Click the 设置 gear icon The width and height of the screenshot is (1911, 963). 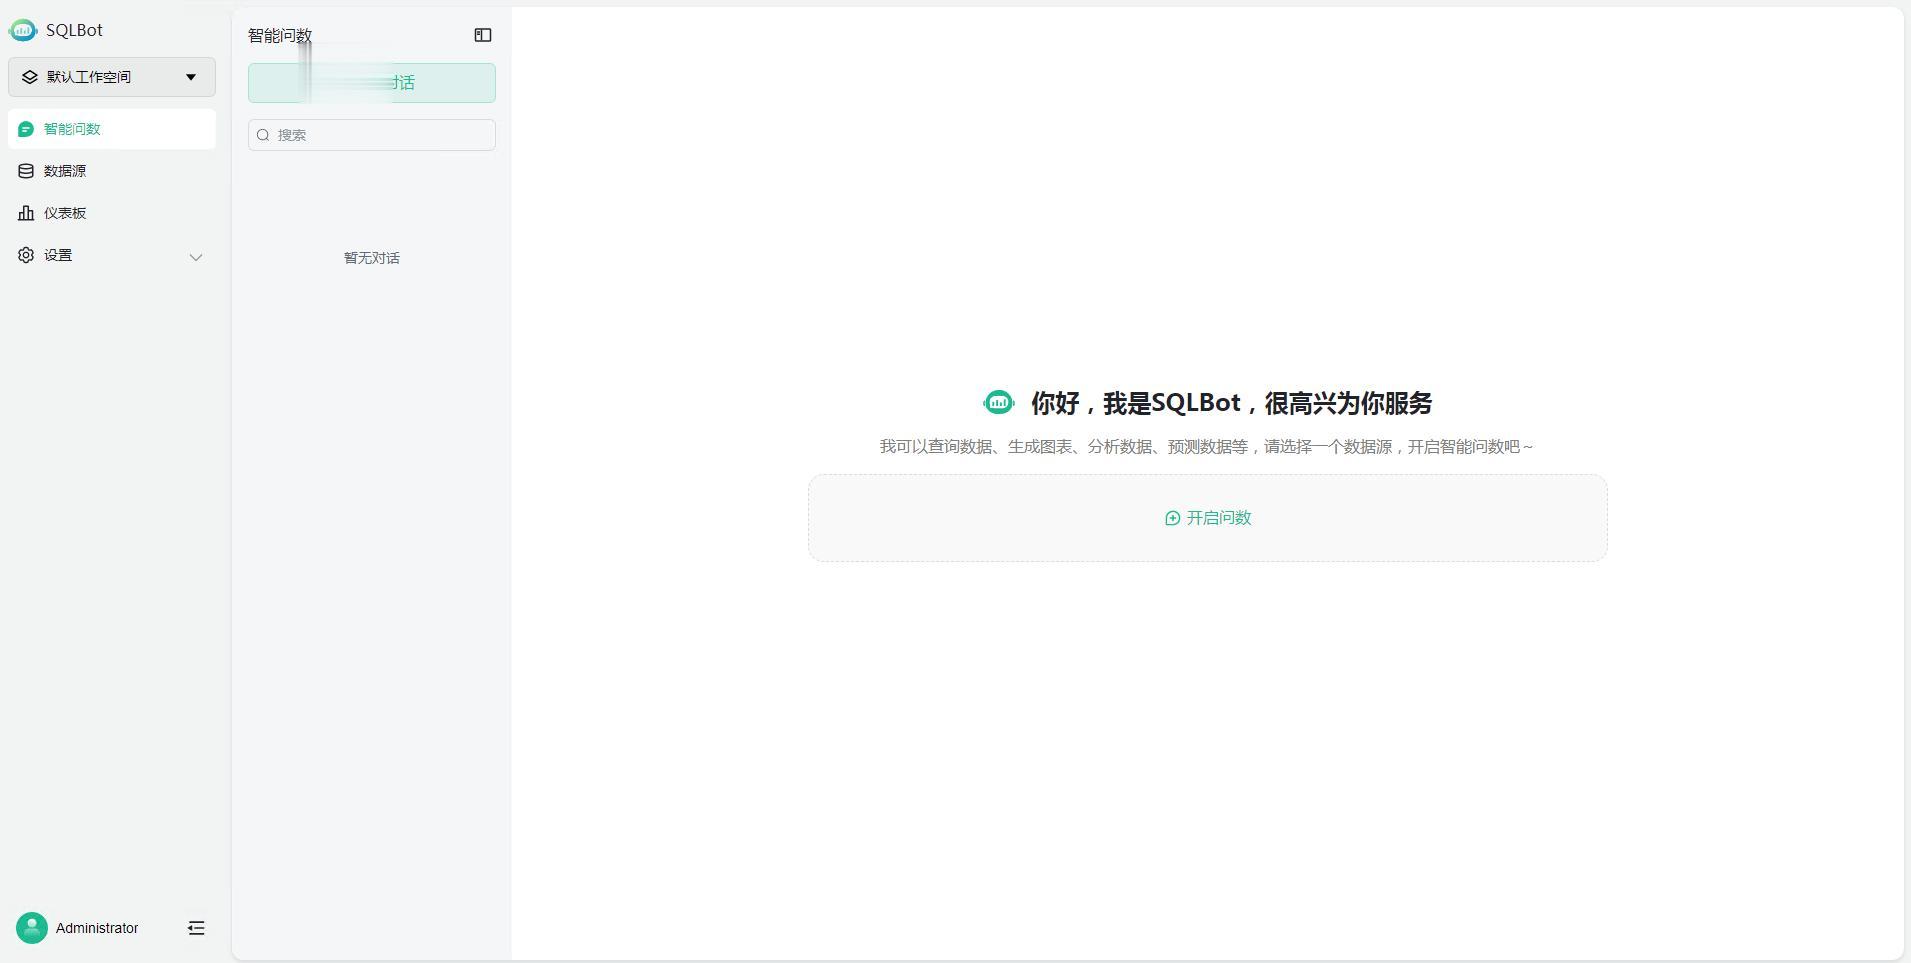click(26, 255)
